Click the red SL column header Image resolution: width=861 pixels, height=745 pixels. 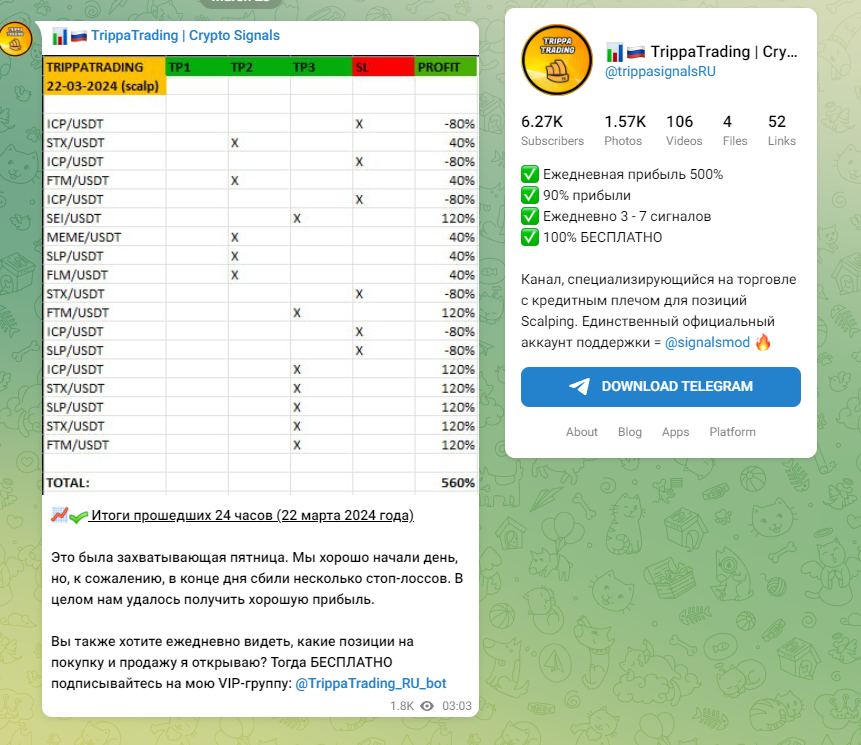[383, 67]
